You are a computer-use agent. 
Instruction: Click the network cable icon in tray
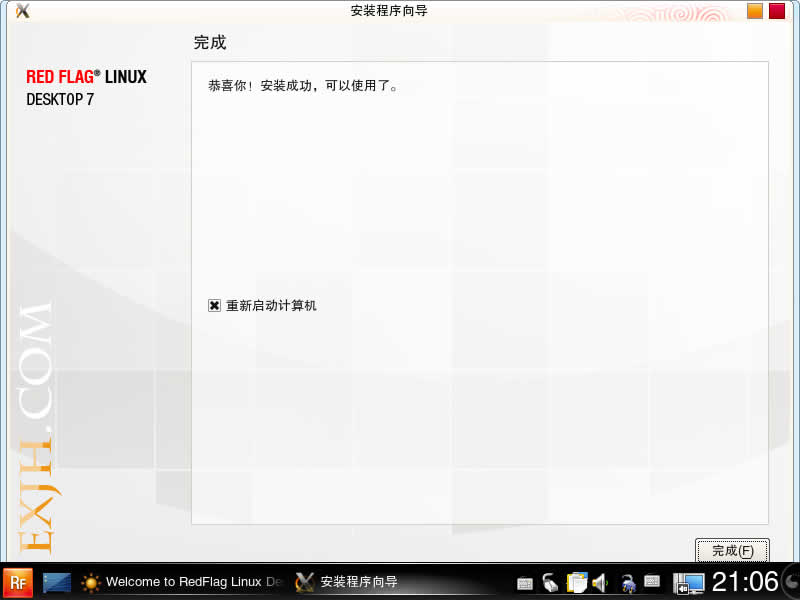tap(550, 582)
